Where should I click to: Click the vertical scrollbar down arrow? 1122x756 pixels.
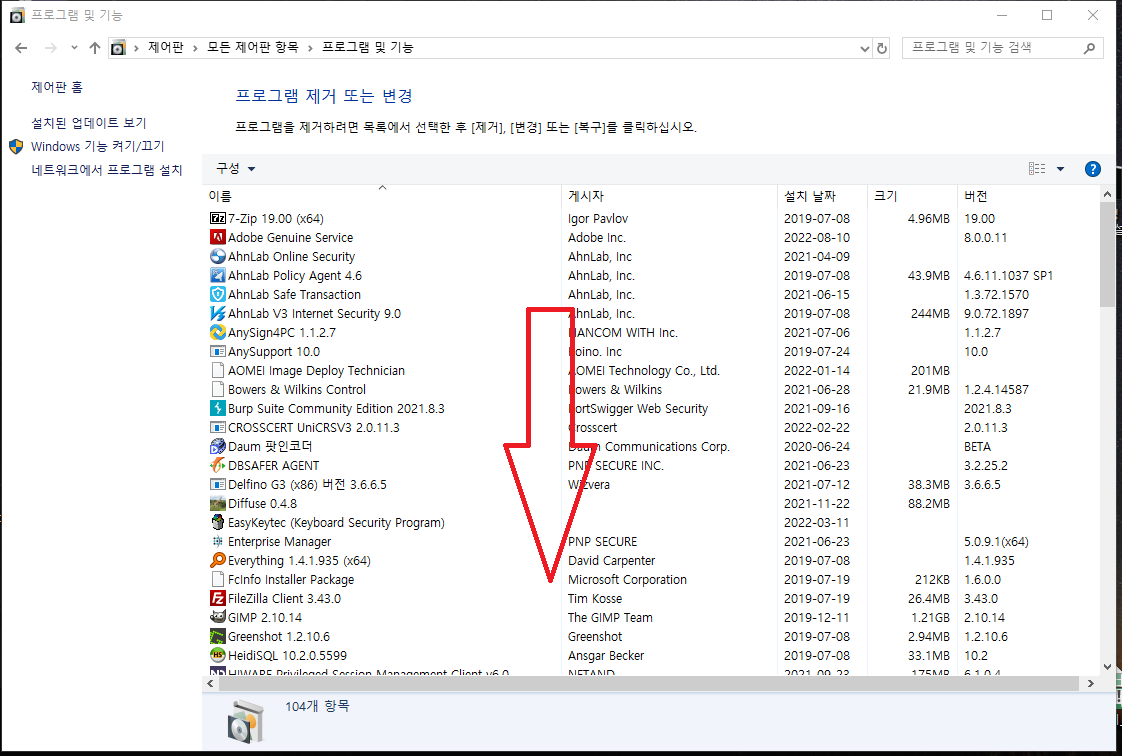(1106, 665)
